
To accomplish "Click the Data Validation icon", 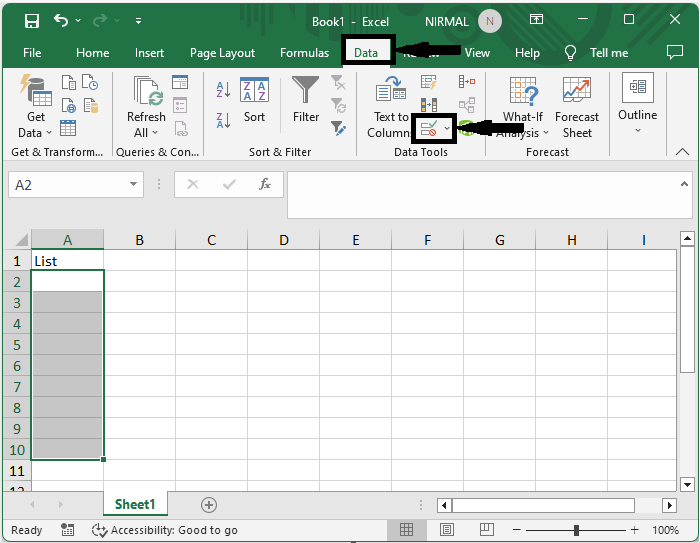I will (x=429, y=129).
